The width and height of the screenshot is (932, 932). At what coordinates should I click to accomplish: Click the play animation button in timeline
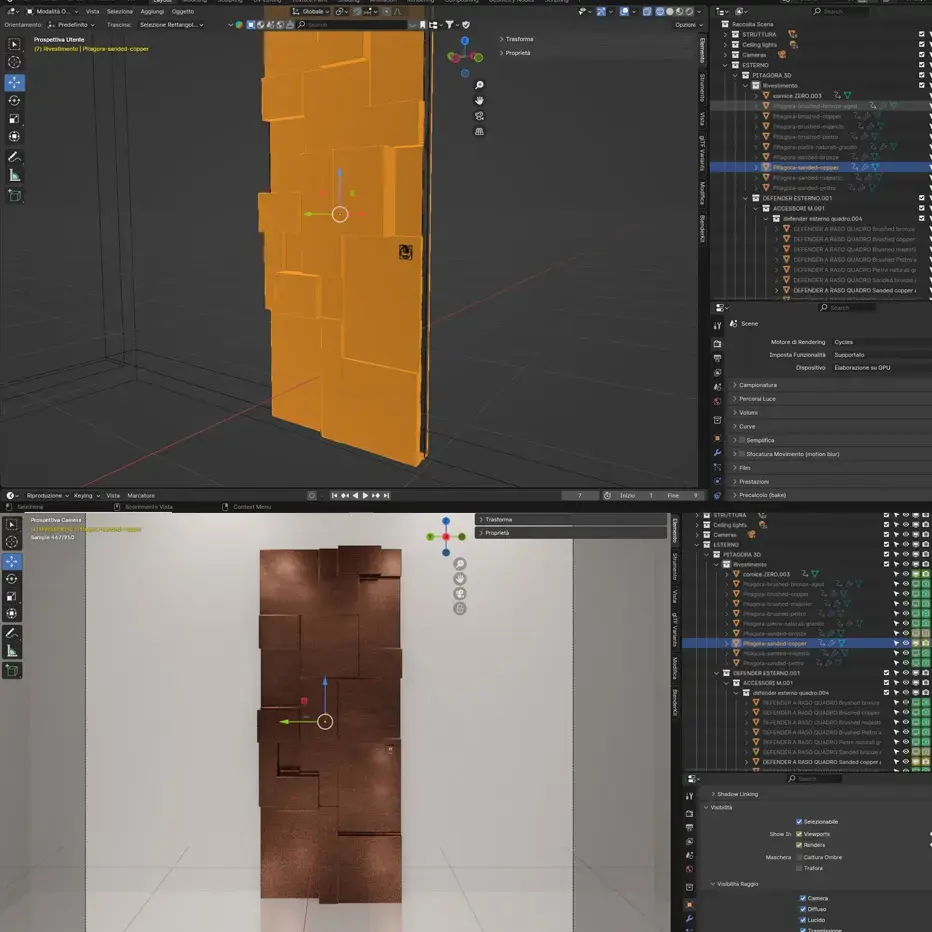coord(365,496)
